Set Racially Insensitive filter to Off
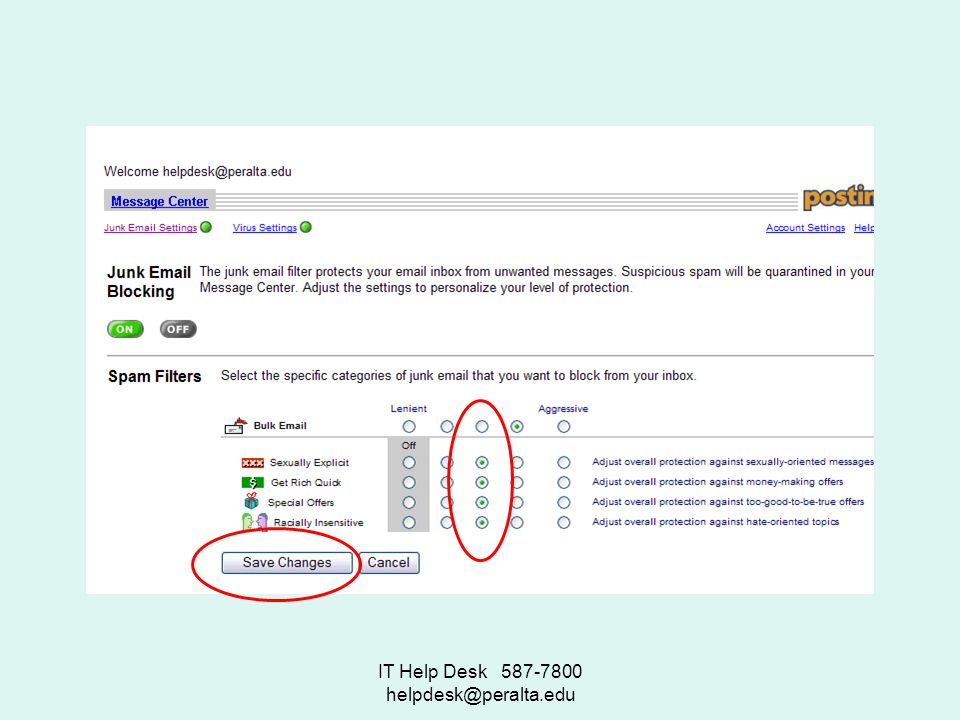Screen dimensions: 960x720 click(409, 522)
